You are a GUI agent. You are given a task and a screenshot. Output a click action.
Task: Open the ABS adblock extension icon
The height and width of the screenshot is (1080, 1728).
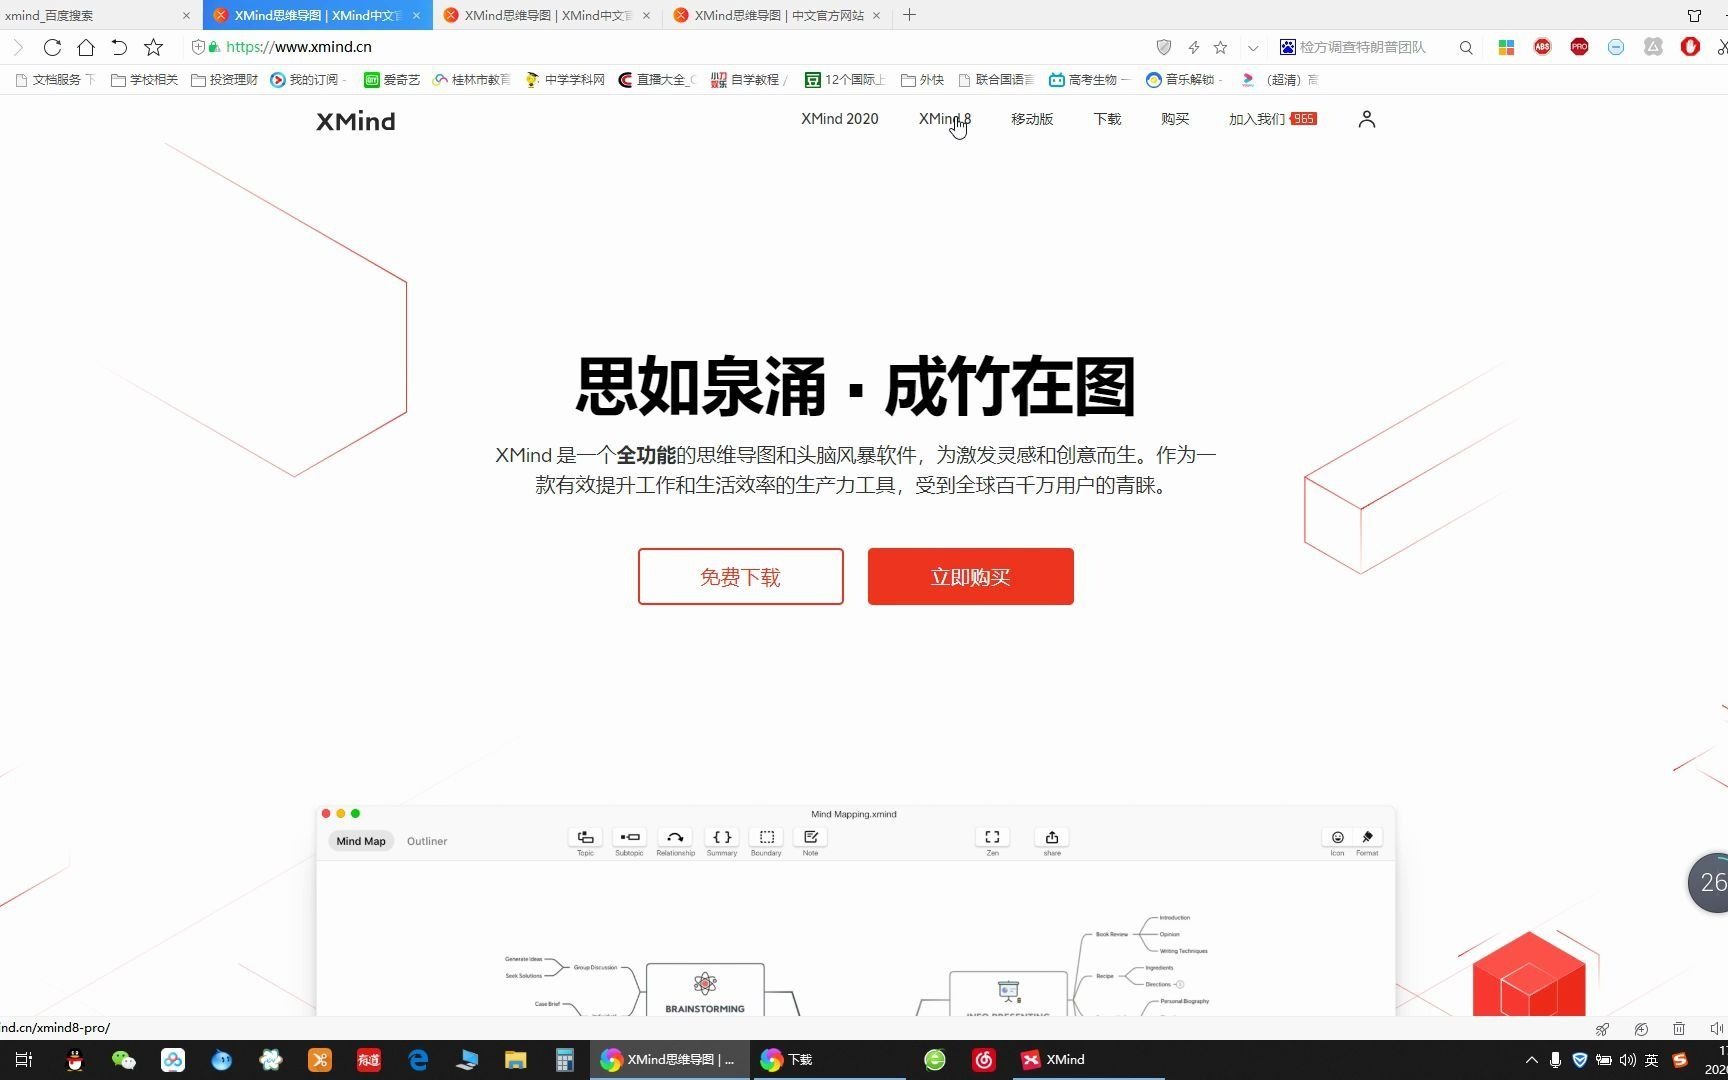coord(1542,47)
